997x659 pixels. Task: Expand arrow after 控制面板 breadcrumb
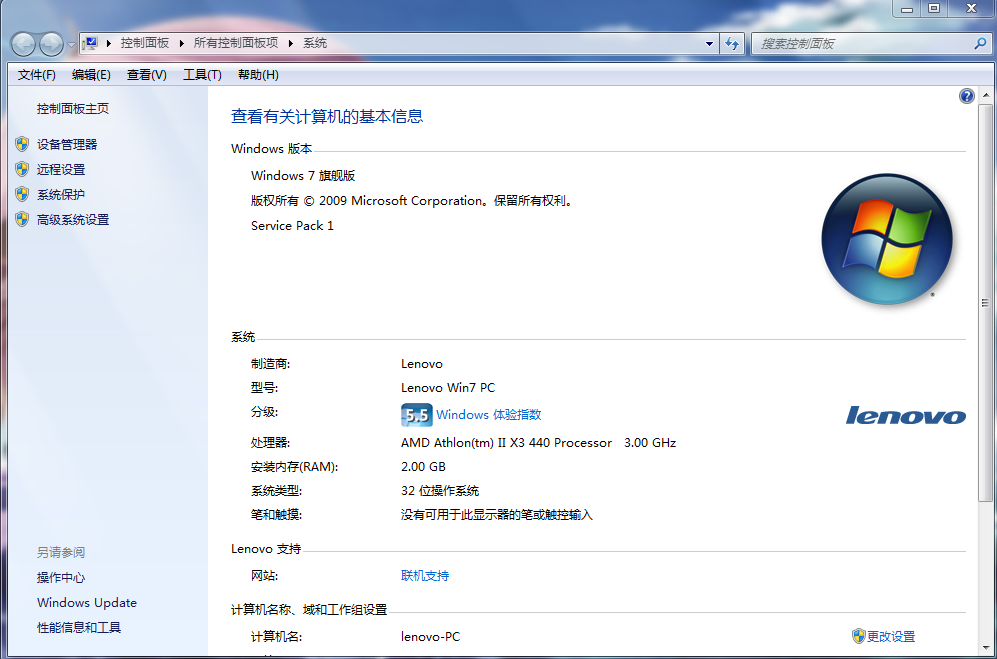click(181, 43)
